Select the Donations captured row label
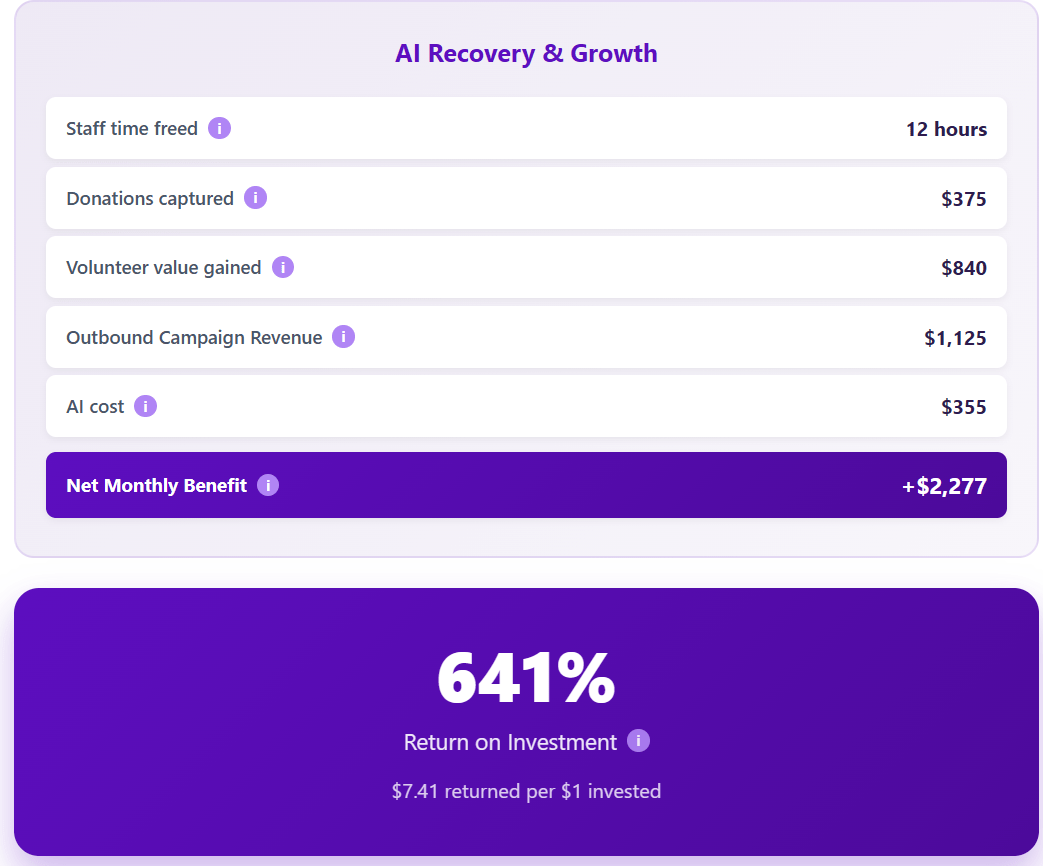The width and height of the screenshot is (1043, 866). pos(150,198)
